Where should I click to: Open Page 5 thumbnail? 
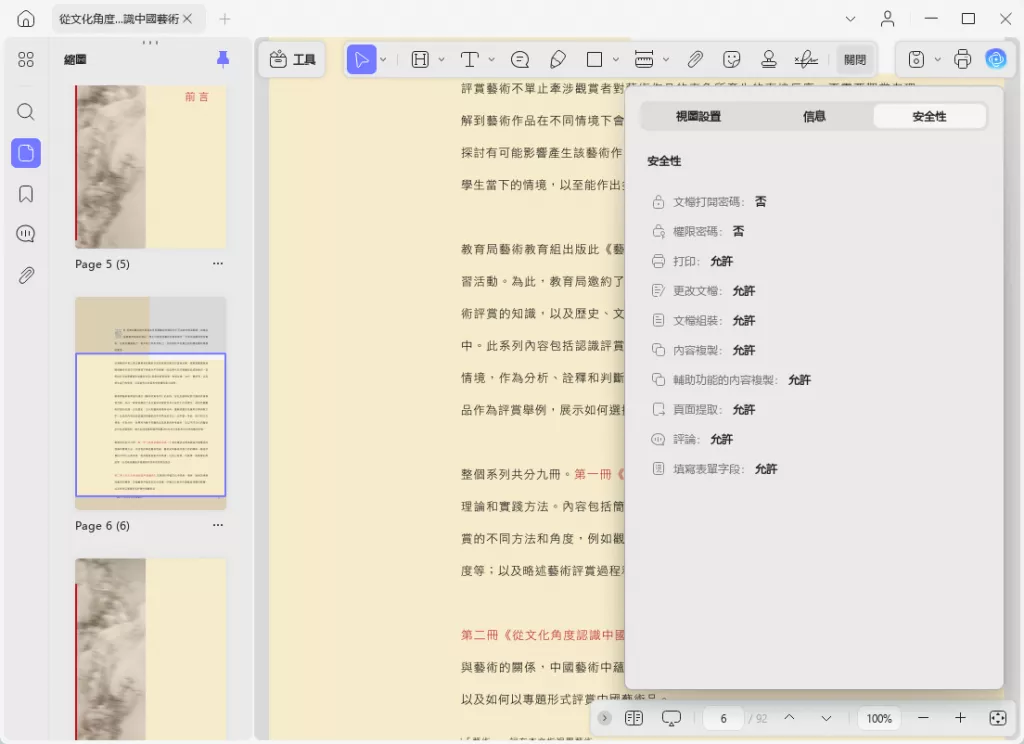coord(151,167)
